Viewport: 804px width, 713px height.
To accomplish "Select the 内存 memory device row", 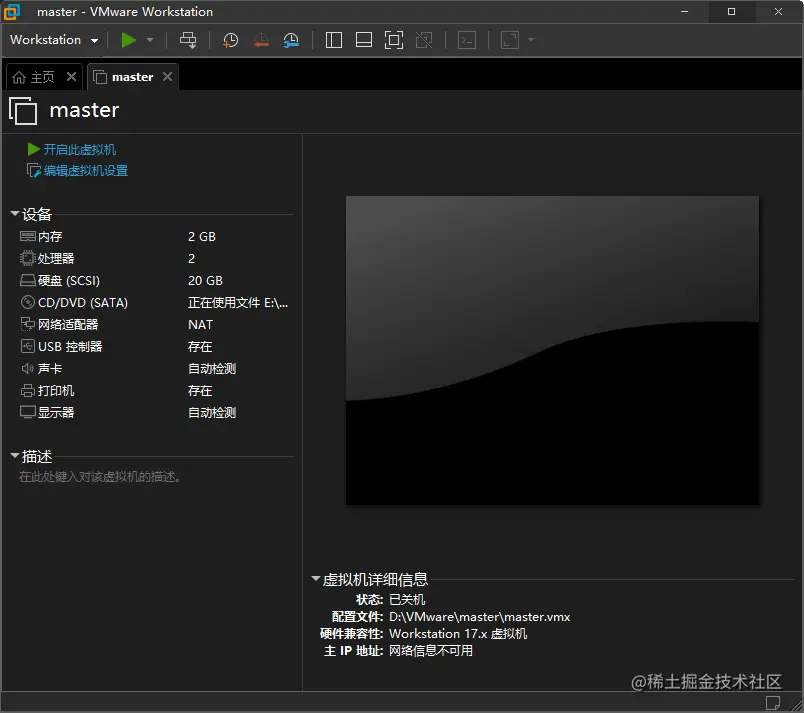I will point(154,236).
